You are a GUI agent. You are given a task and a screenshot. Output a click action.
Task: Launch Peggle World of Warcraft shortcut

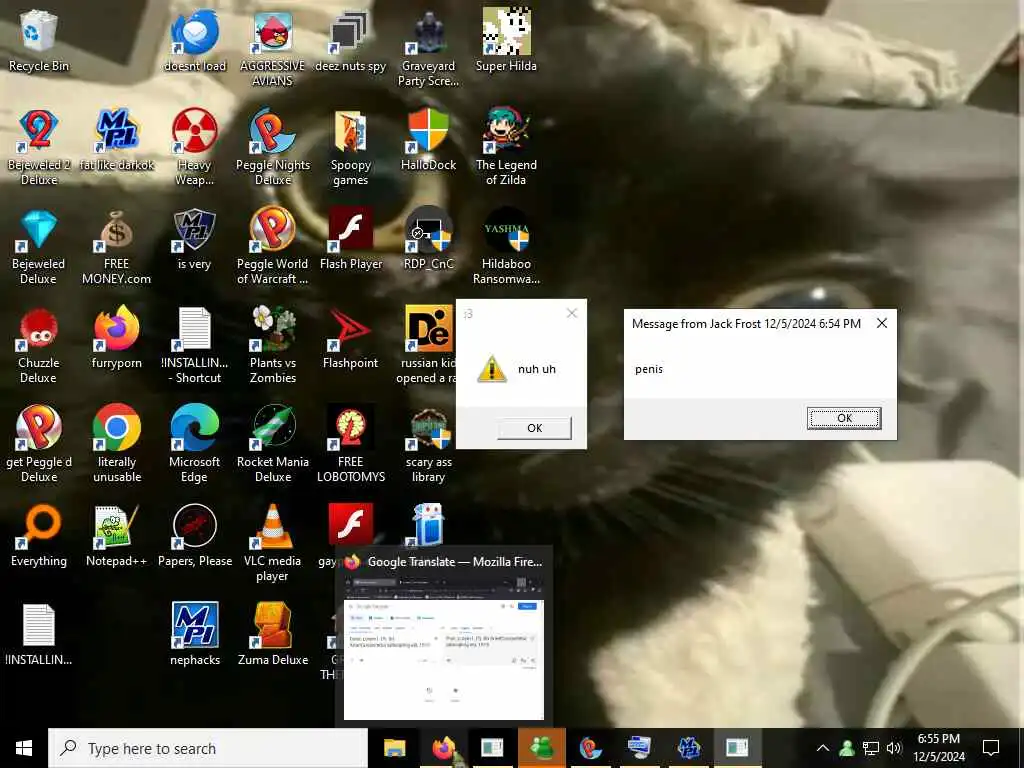(x=272, y=246)
